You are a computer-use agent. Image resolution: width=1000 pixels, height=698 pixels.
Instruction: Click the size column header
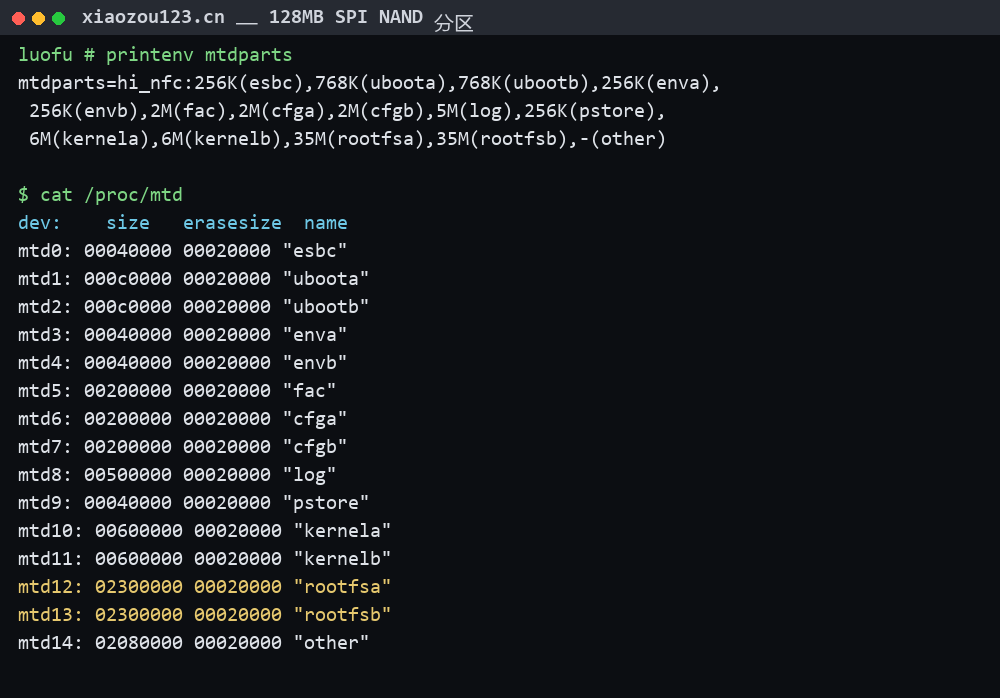[128, 223]
